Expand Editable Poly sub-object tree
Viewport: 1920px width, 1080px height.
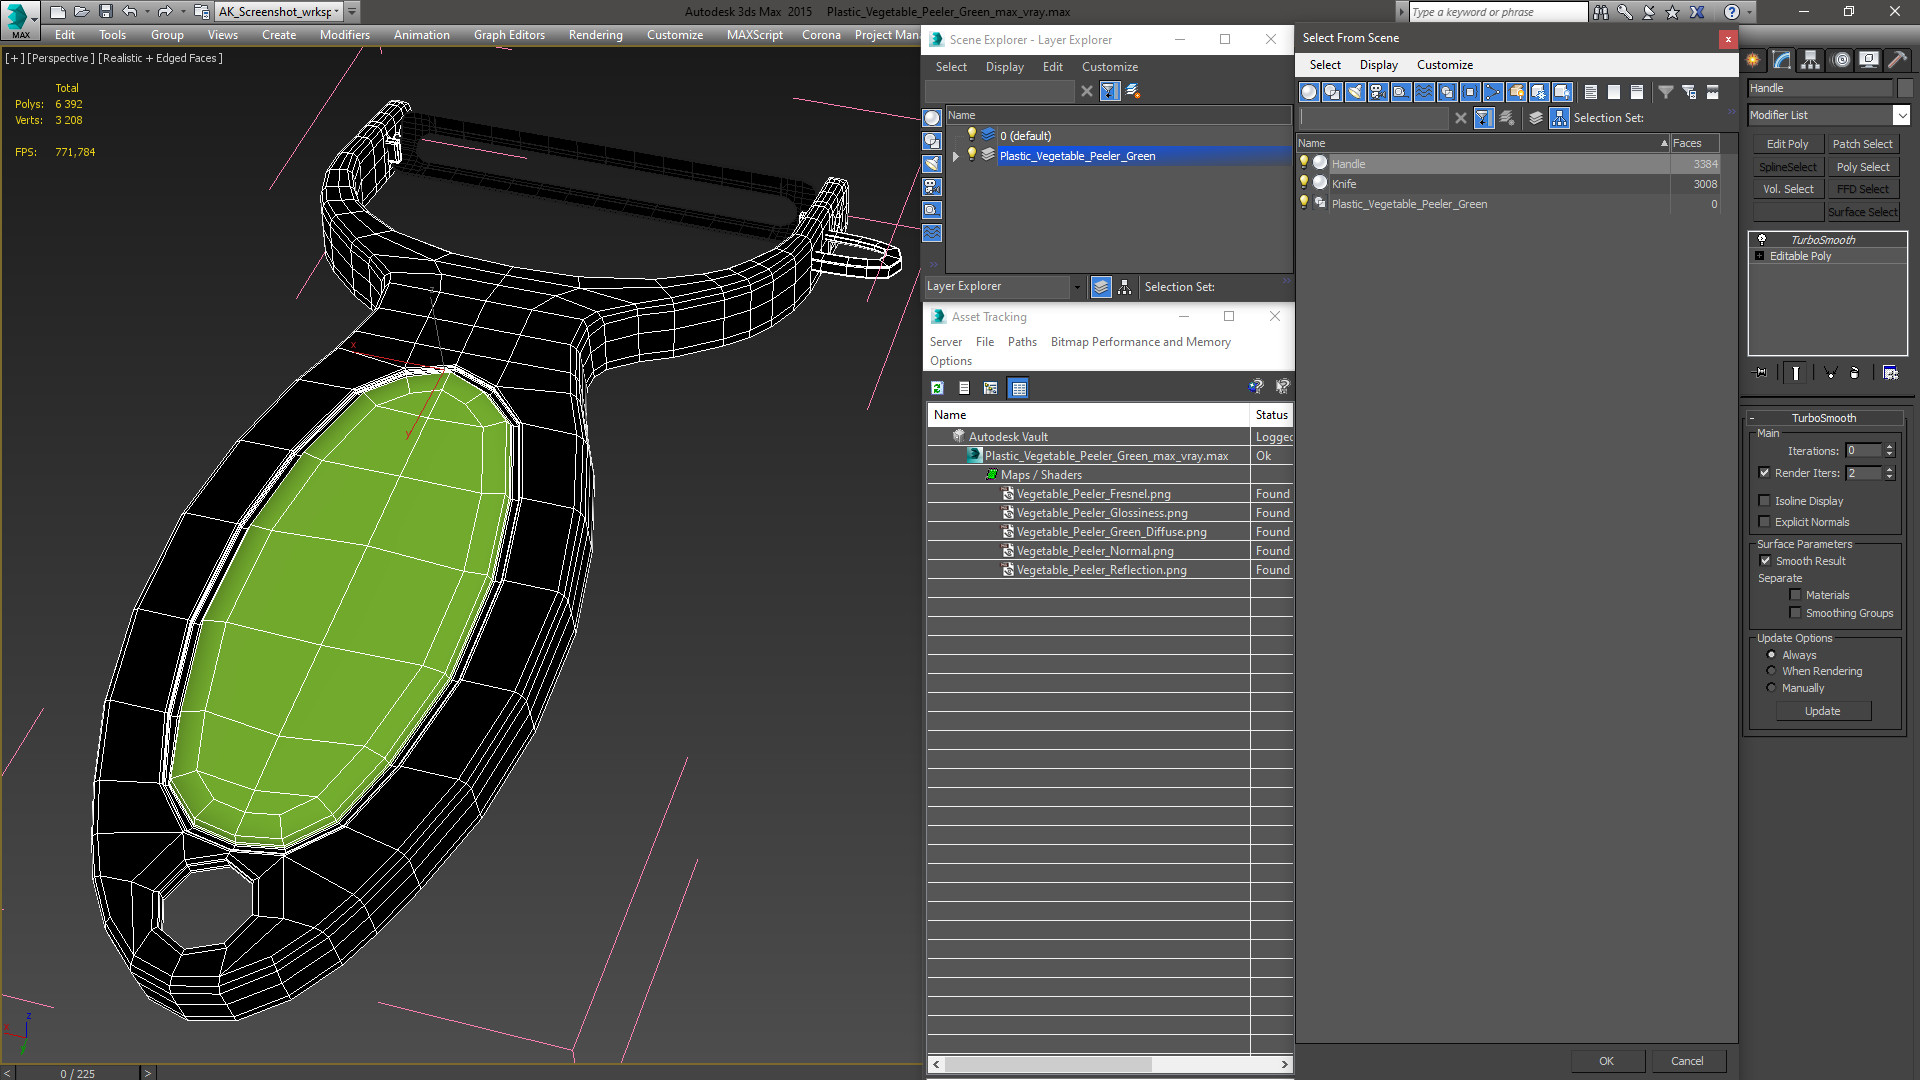click(x=1759, y=256)
